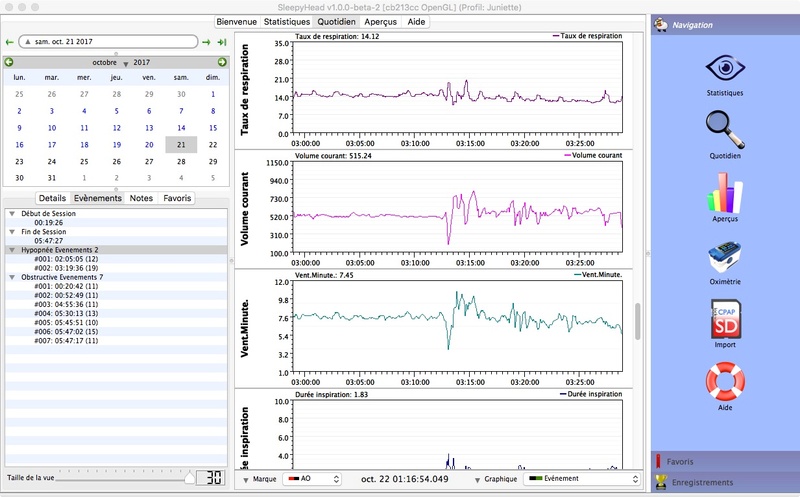
Task: Select the Quotidien tab
Action: click(x=336, y=21)
